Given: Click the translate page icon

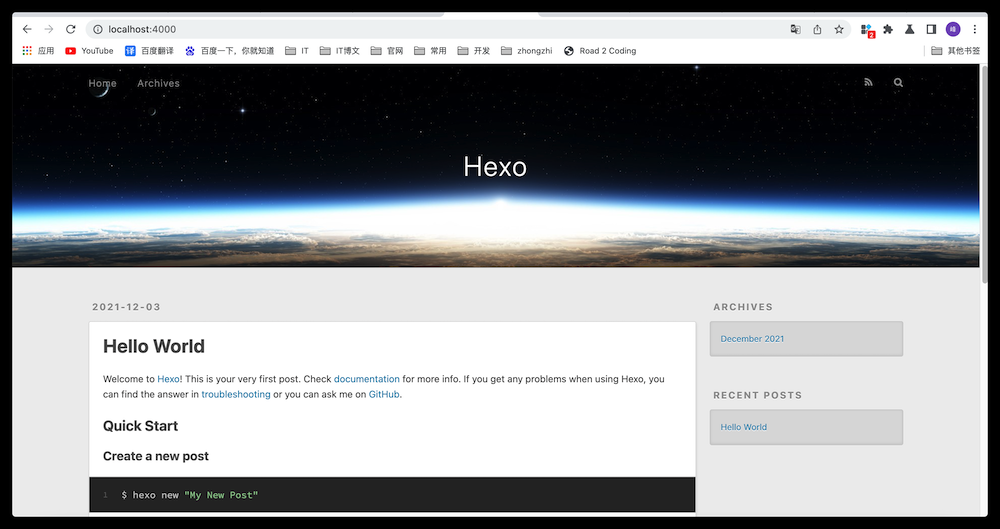Looking at the screenshot, I should click(795, 29).
